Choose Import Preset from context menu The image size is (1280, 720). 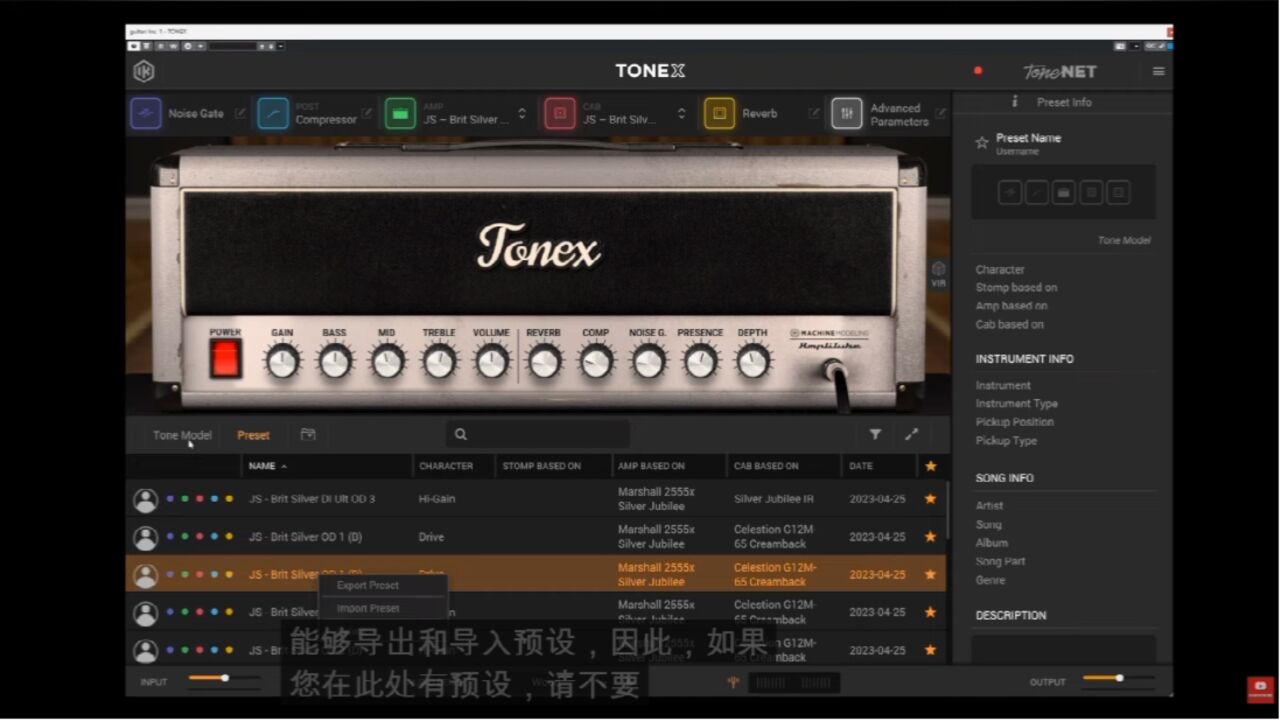[x=368, y=608]
